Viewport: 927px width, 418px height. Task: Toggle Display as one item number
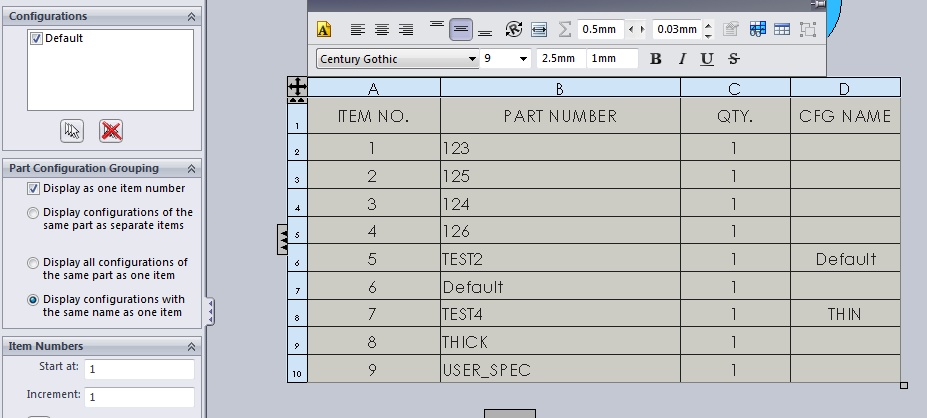[34, 189]
